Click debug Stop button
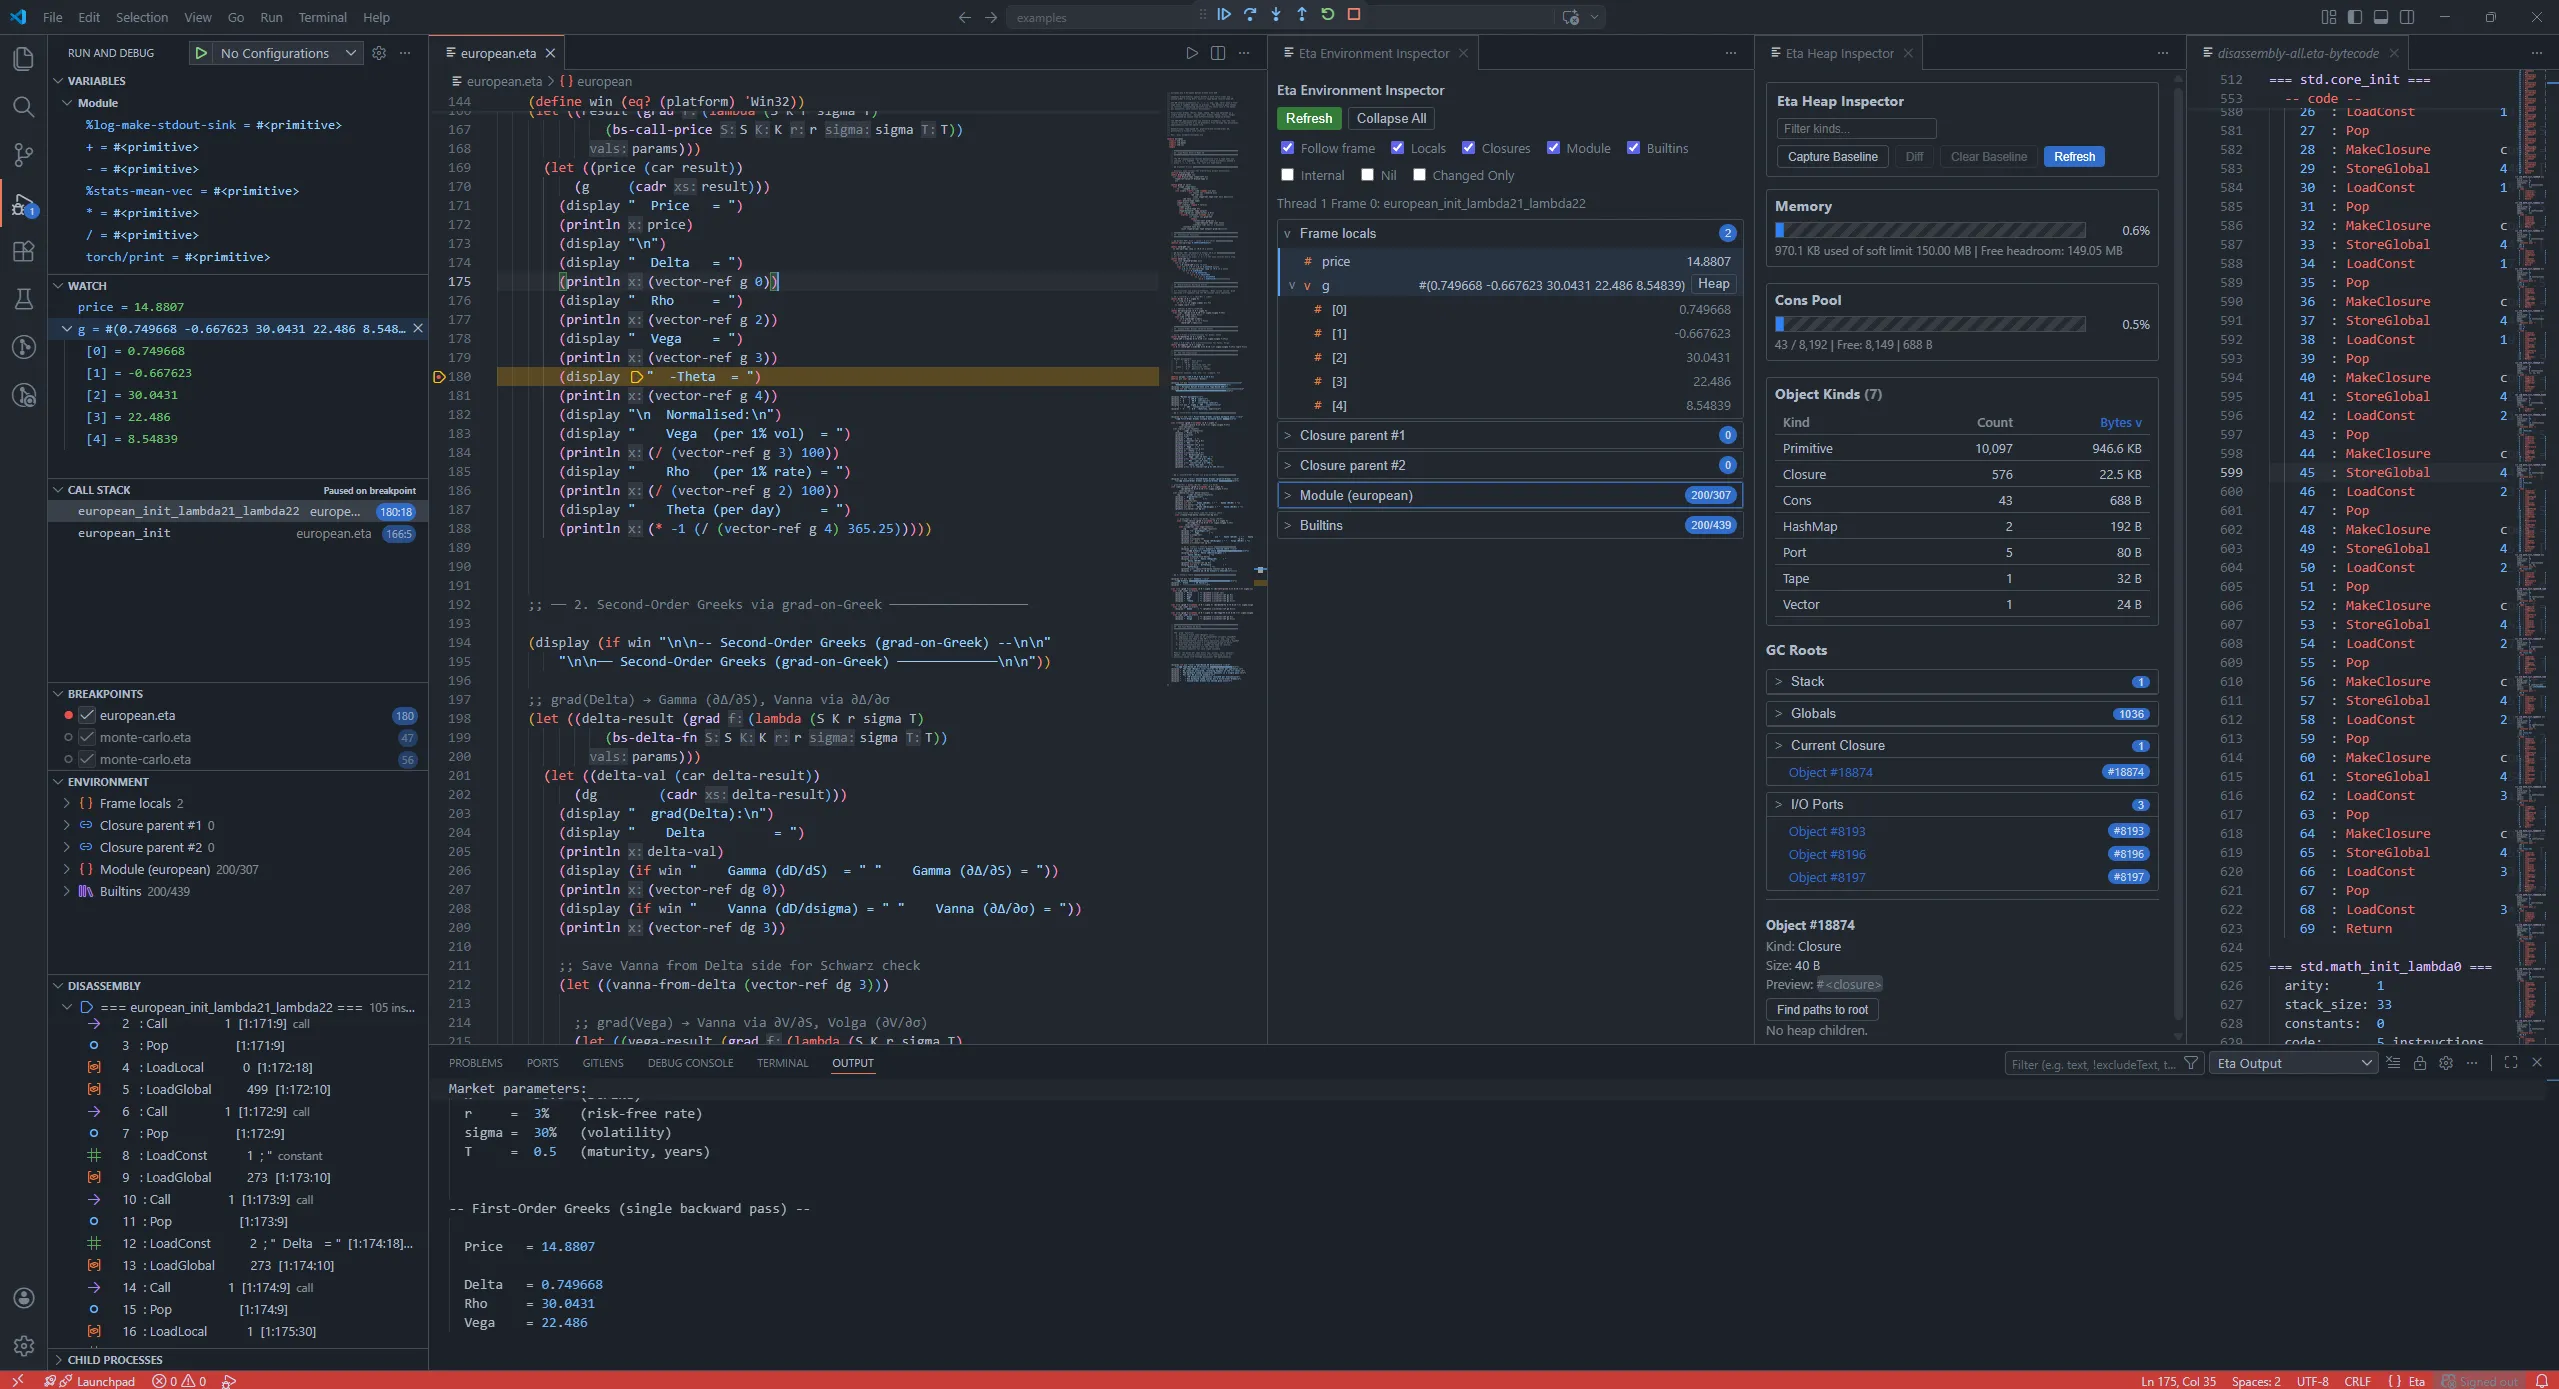Image resolution: width=2559 pixels, height=1389 pixels. 1354,15
